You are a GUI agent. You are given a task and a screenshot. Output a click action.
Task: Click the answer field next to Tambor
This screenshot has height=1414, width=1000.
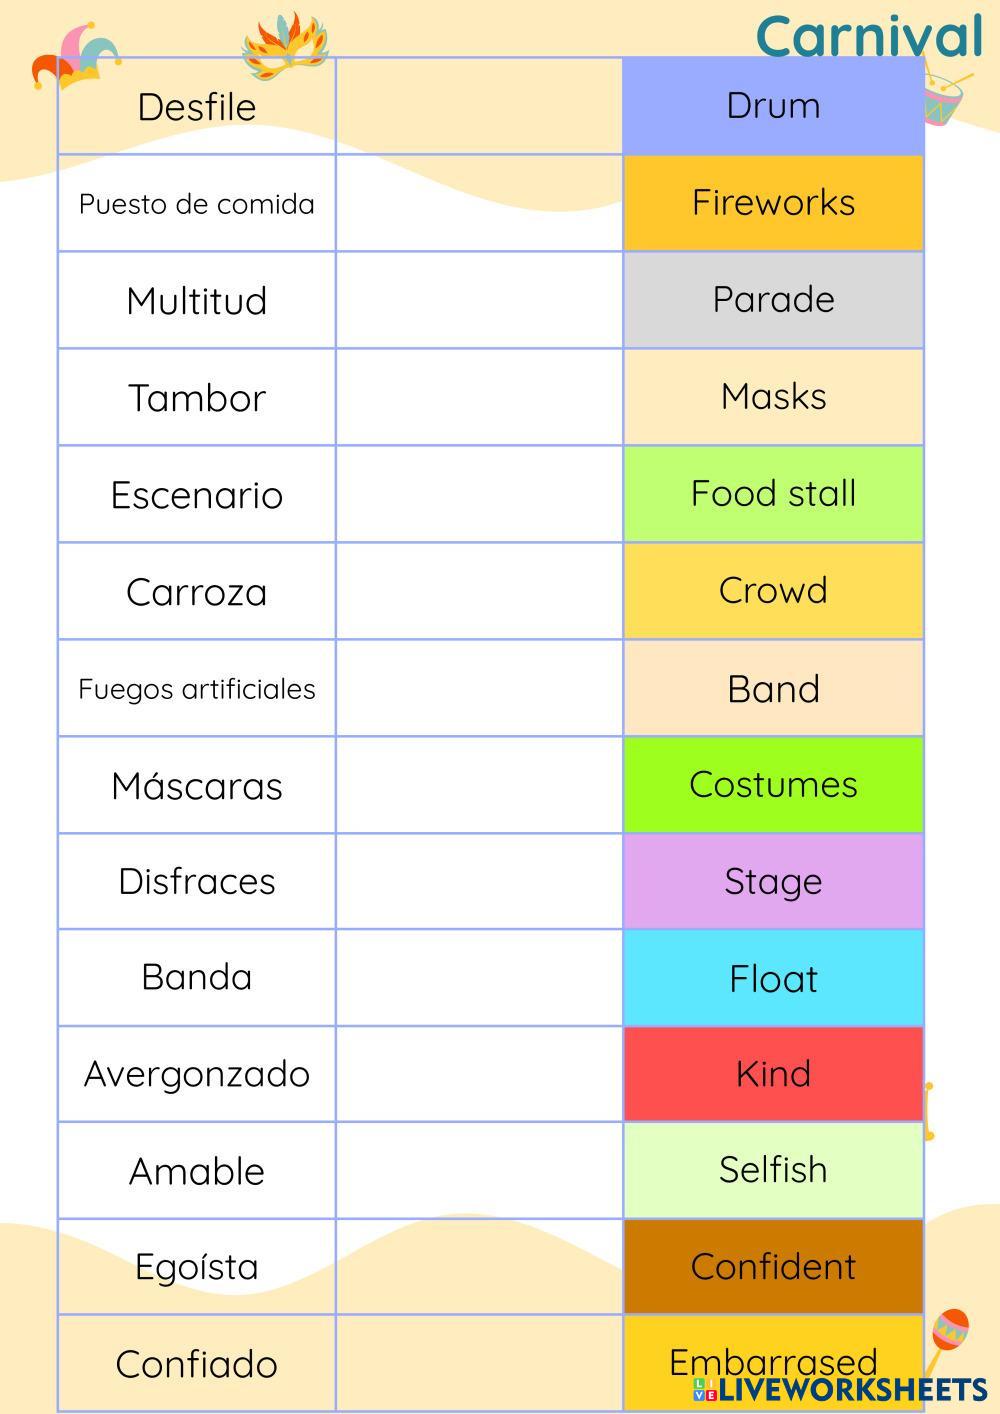click(479, 397)
